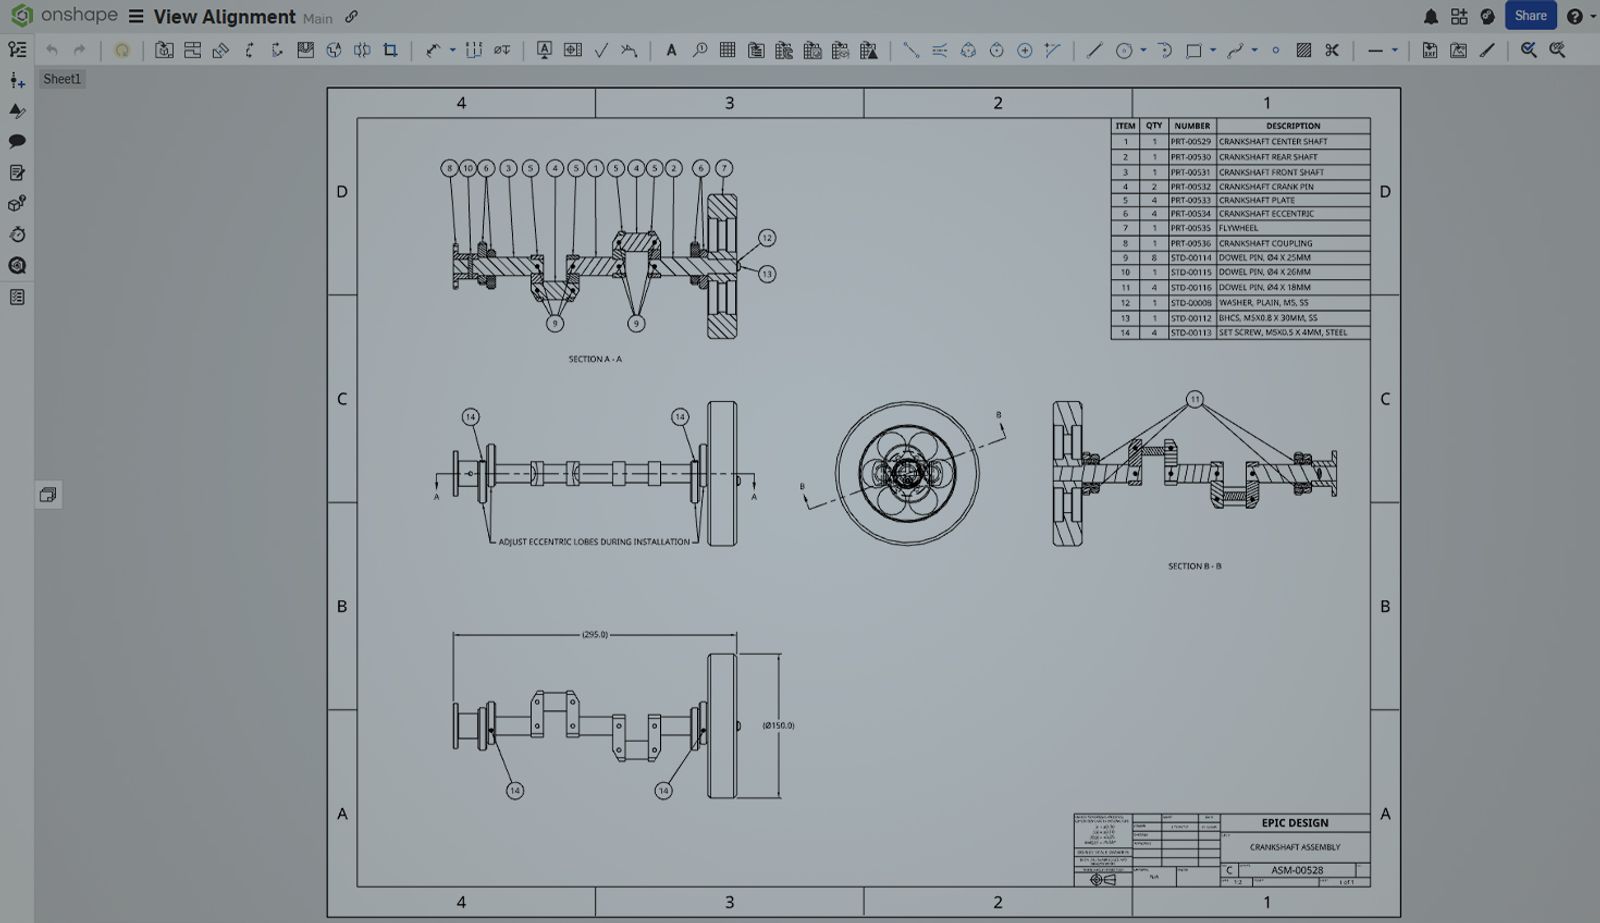Click the notifications bell
This screenshot has height=923, width=1600.
click(1429, 16)
